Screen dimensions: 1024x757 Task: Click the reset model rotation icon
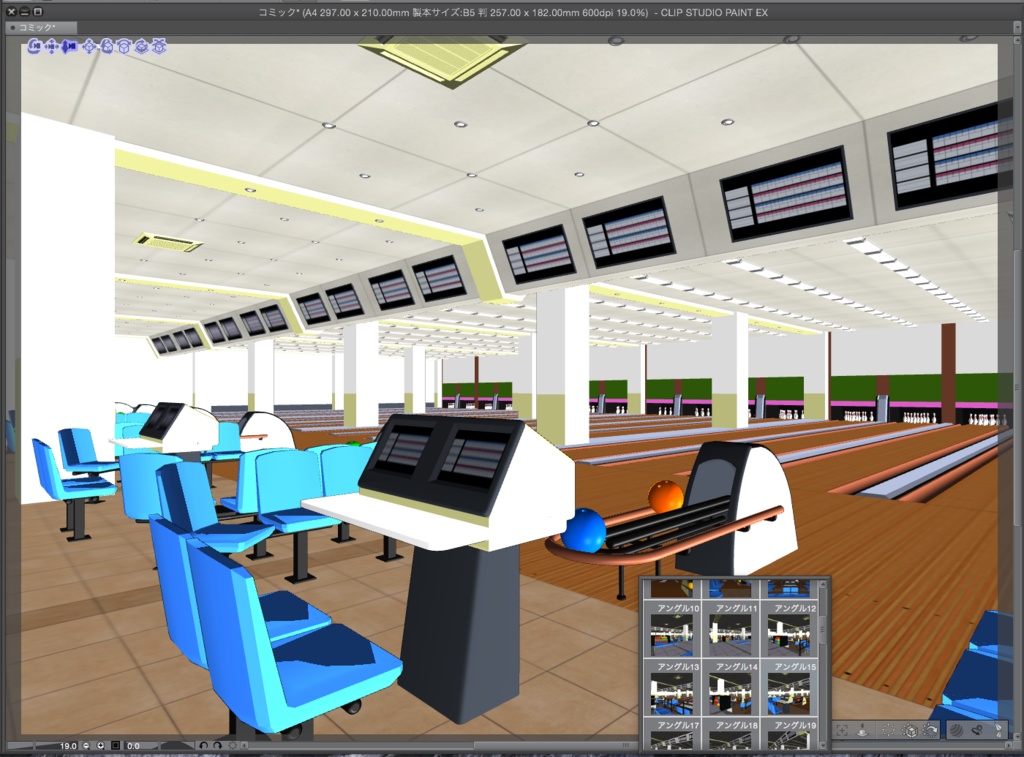pos(910,730)
